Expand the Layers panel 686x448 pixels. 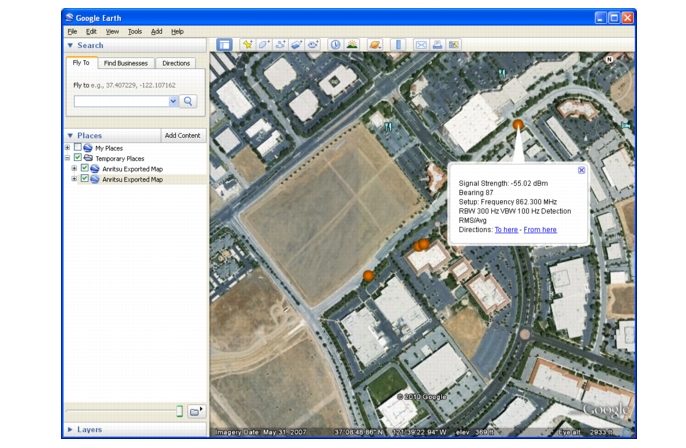70,429
